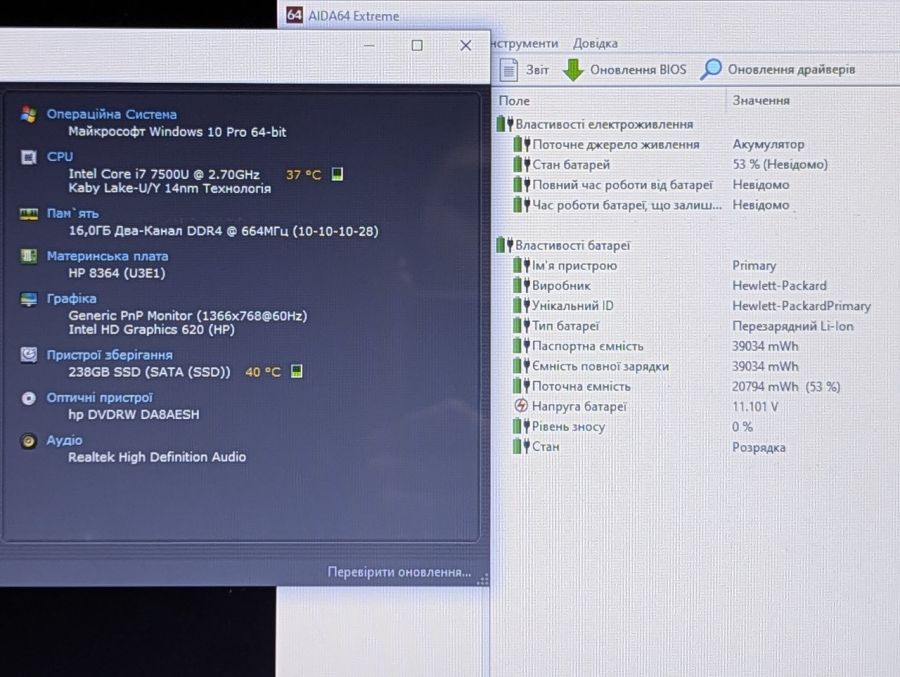Click the Перезарядний Li-Ion value
The height and width of the screenshot is (677, 900).
tap(793, 326)
